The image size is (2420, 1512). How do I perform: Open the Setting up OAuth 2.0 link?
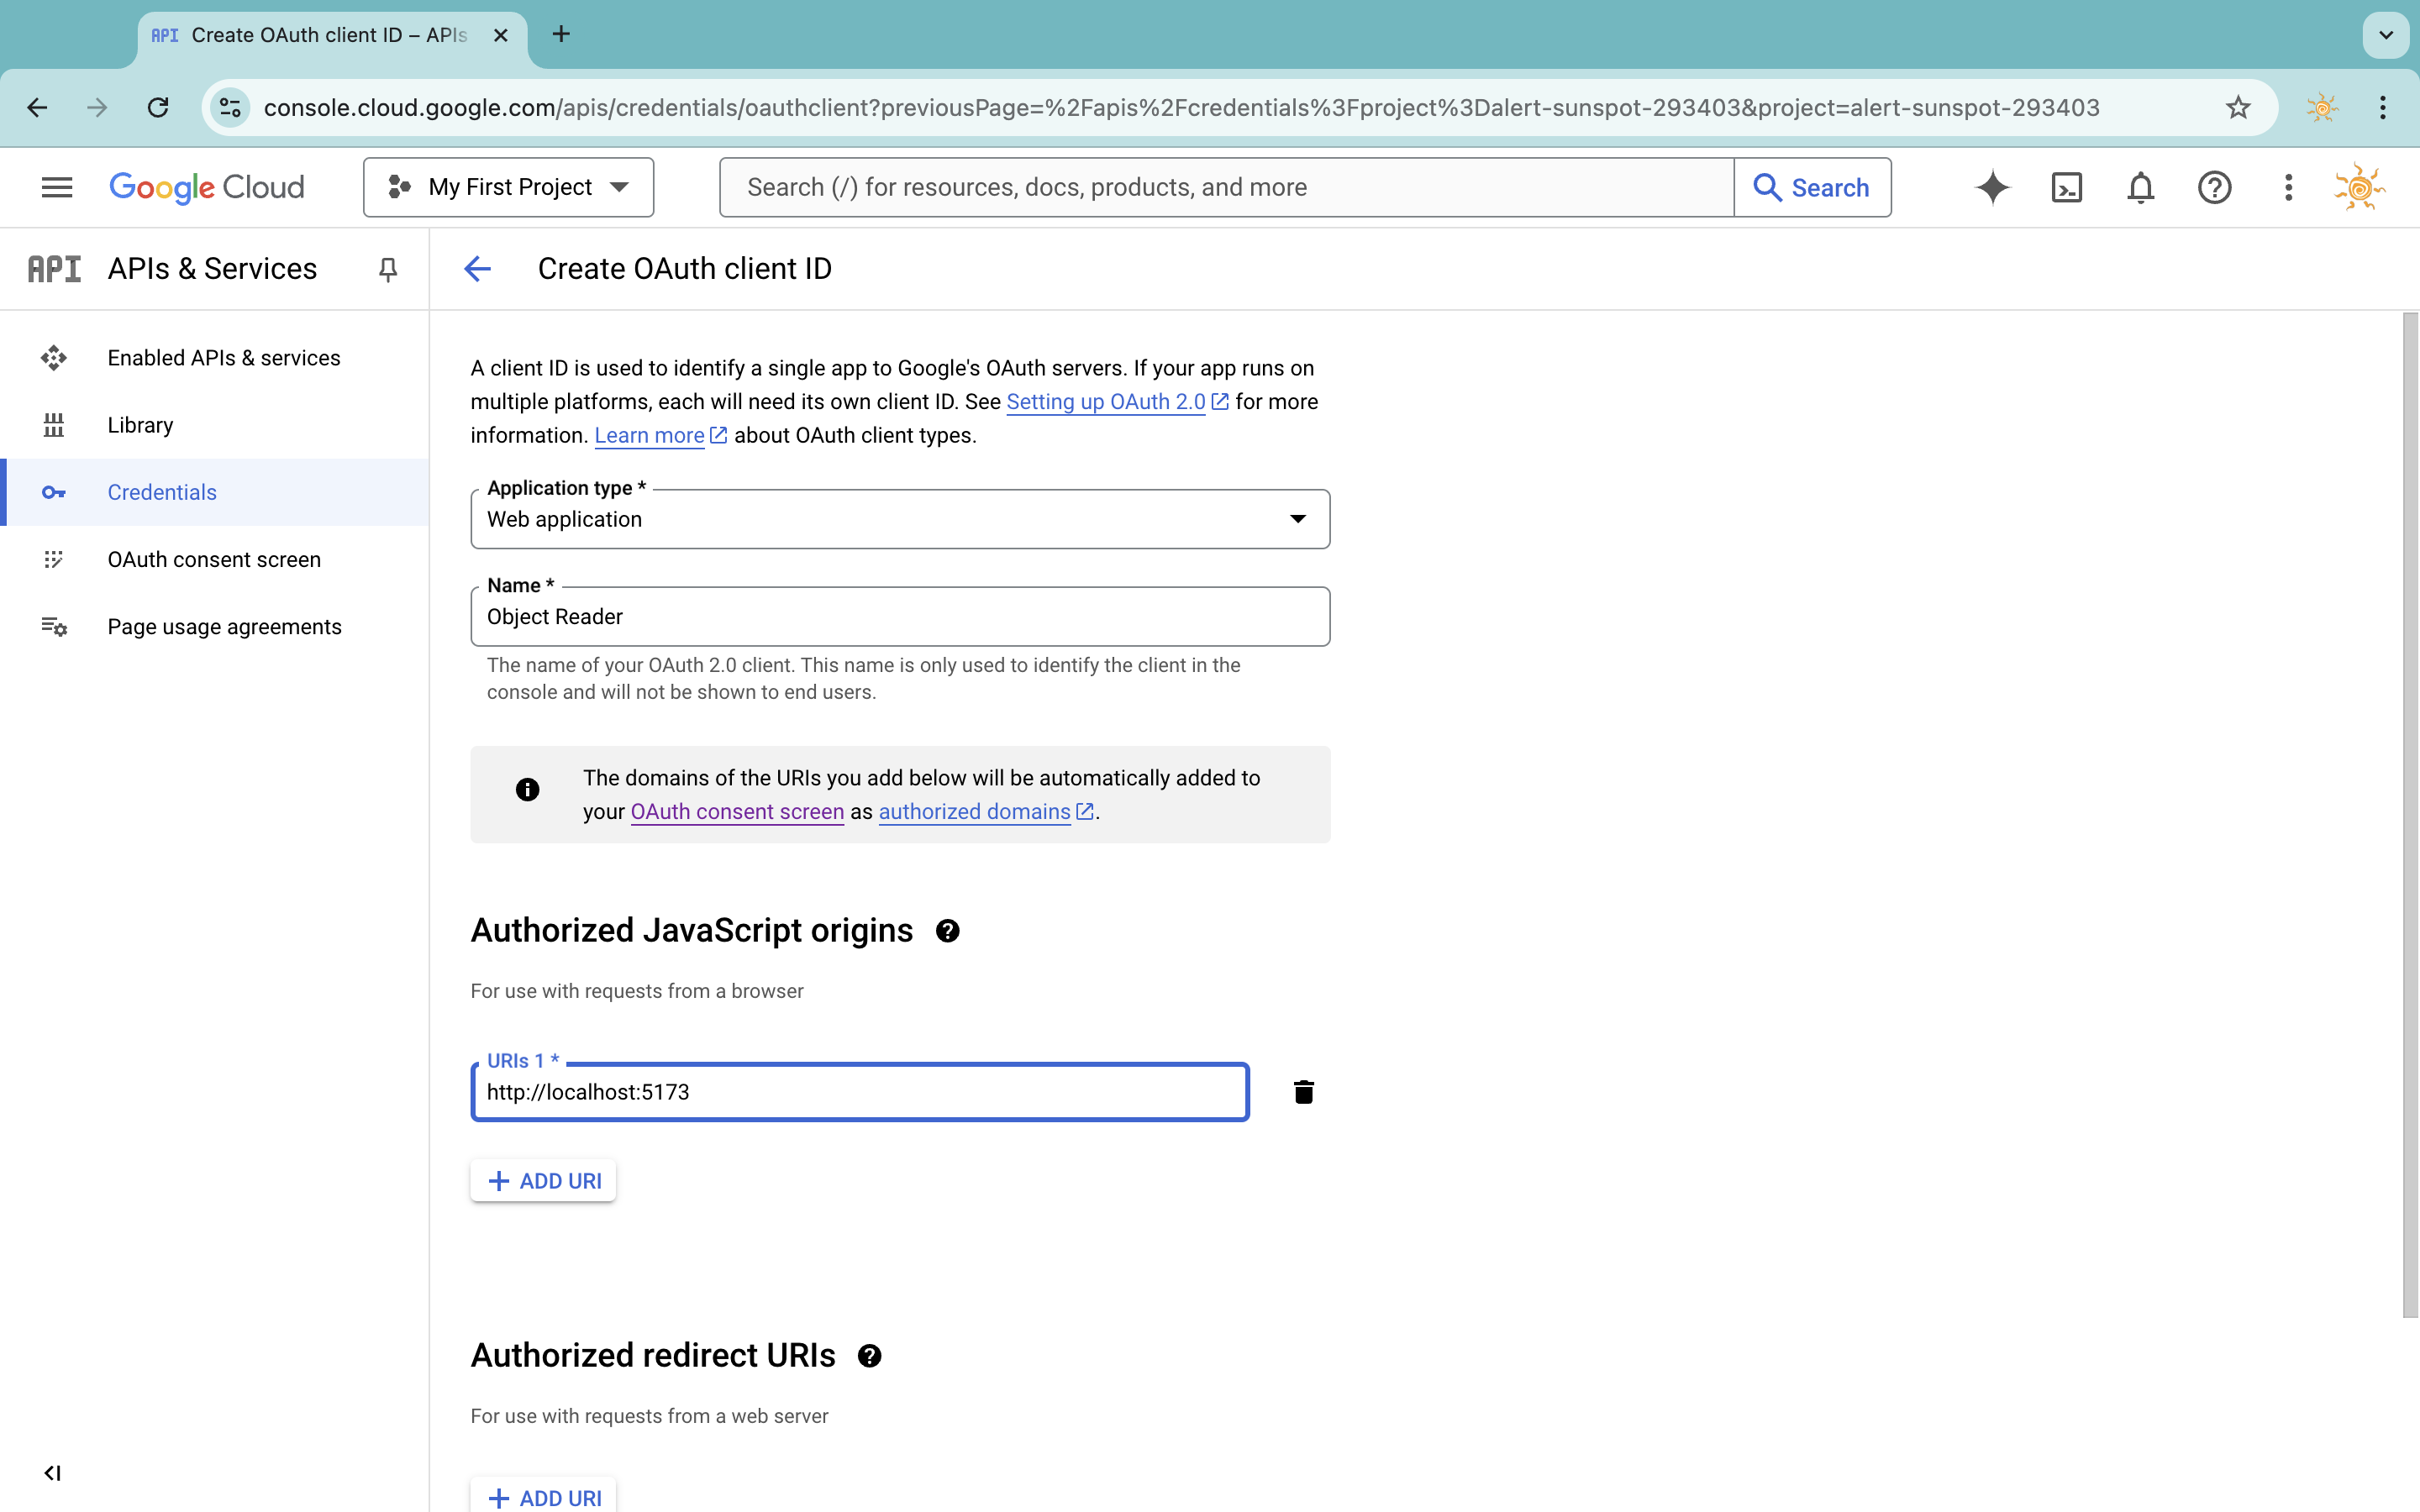point(1106,401)
